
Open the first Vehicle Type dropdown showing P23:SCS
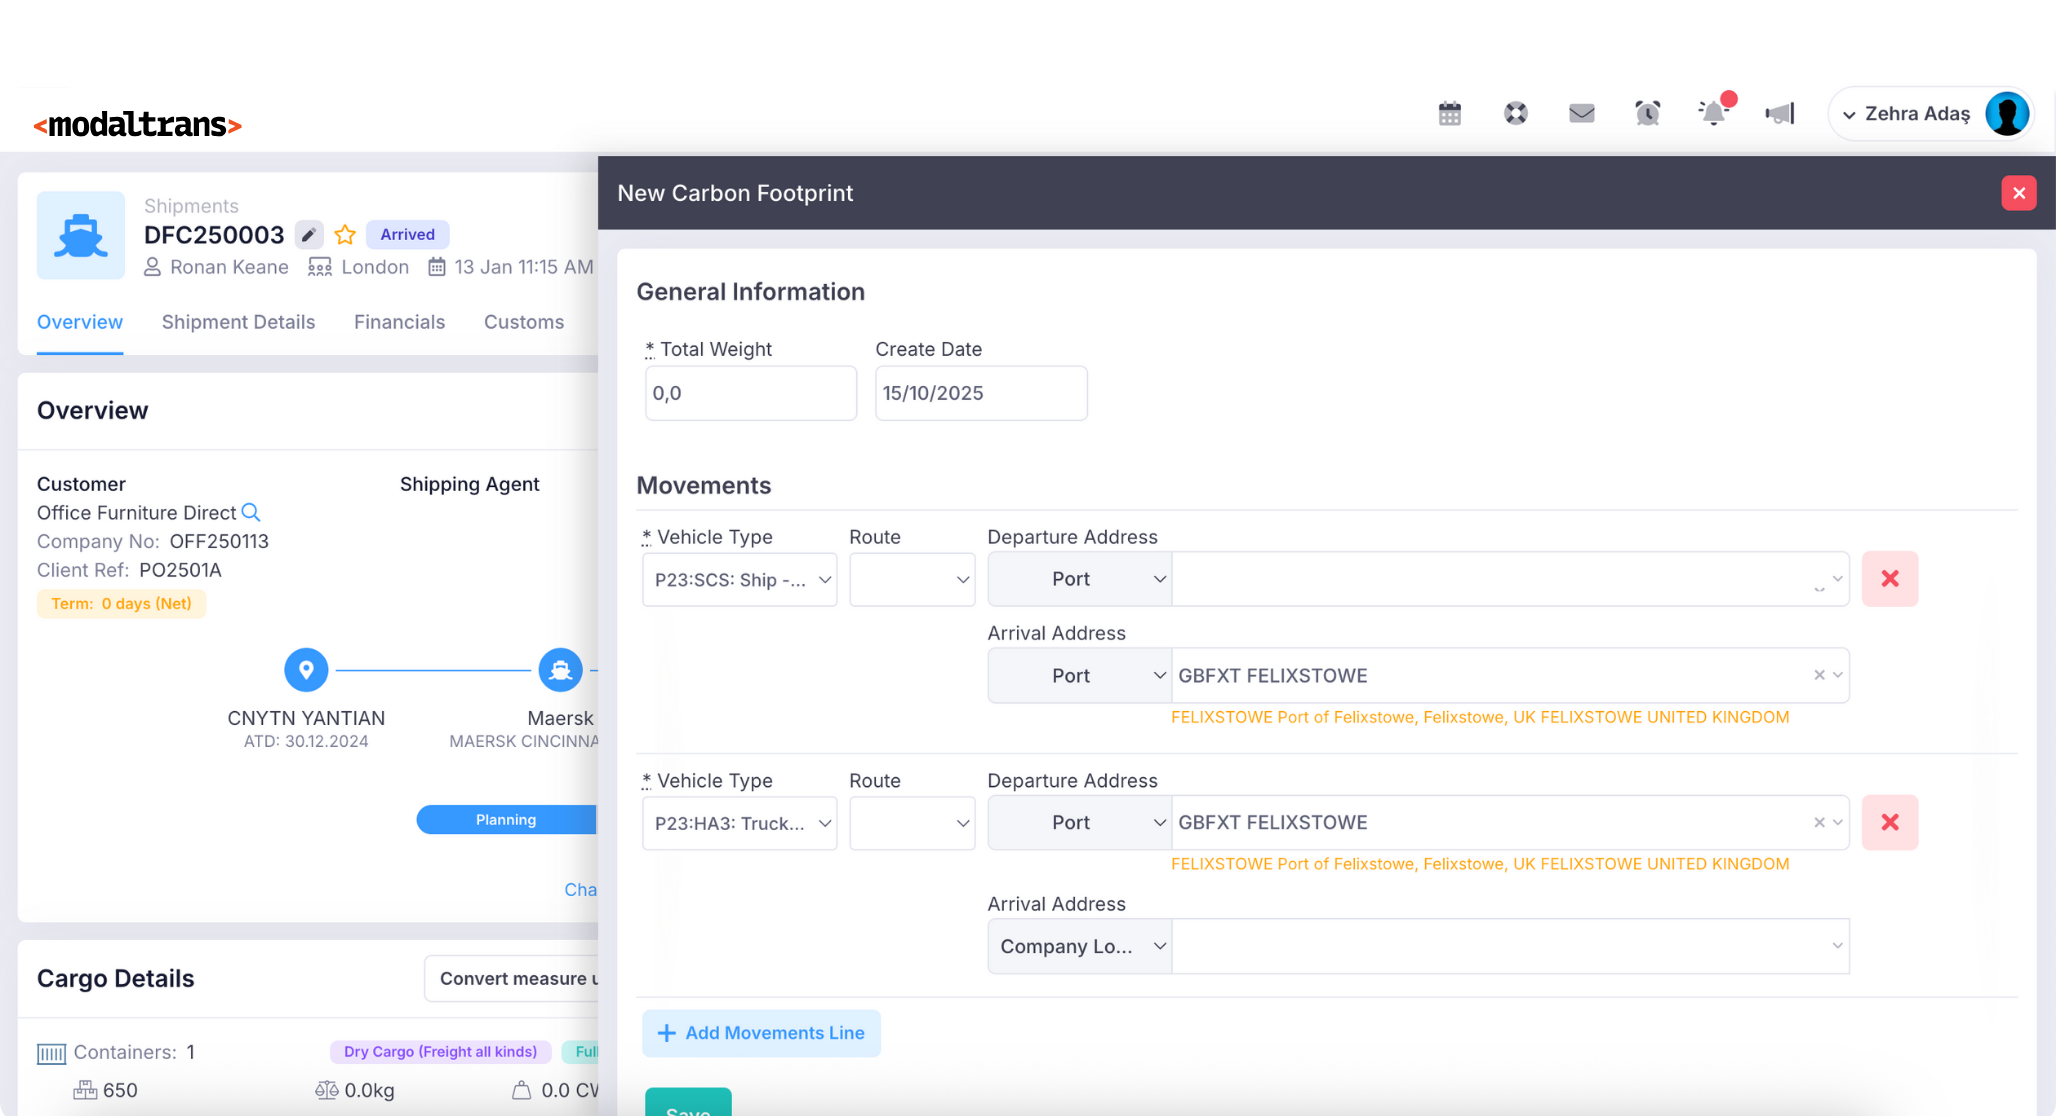(x=739, y=579)
